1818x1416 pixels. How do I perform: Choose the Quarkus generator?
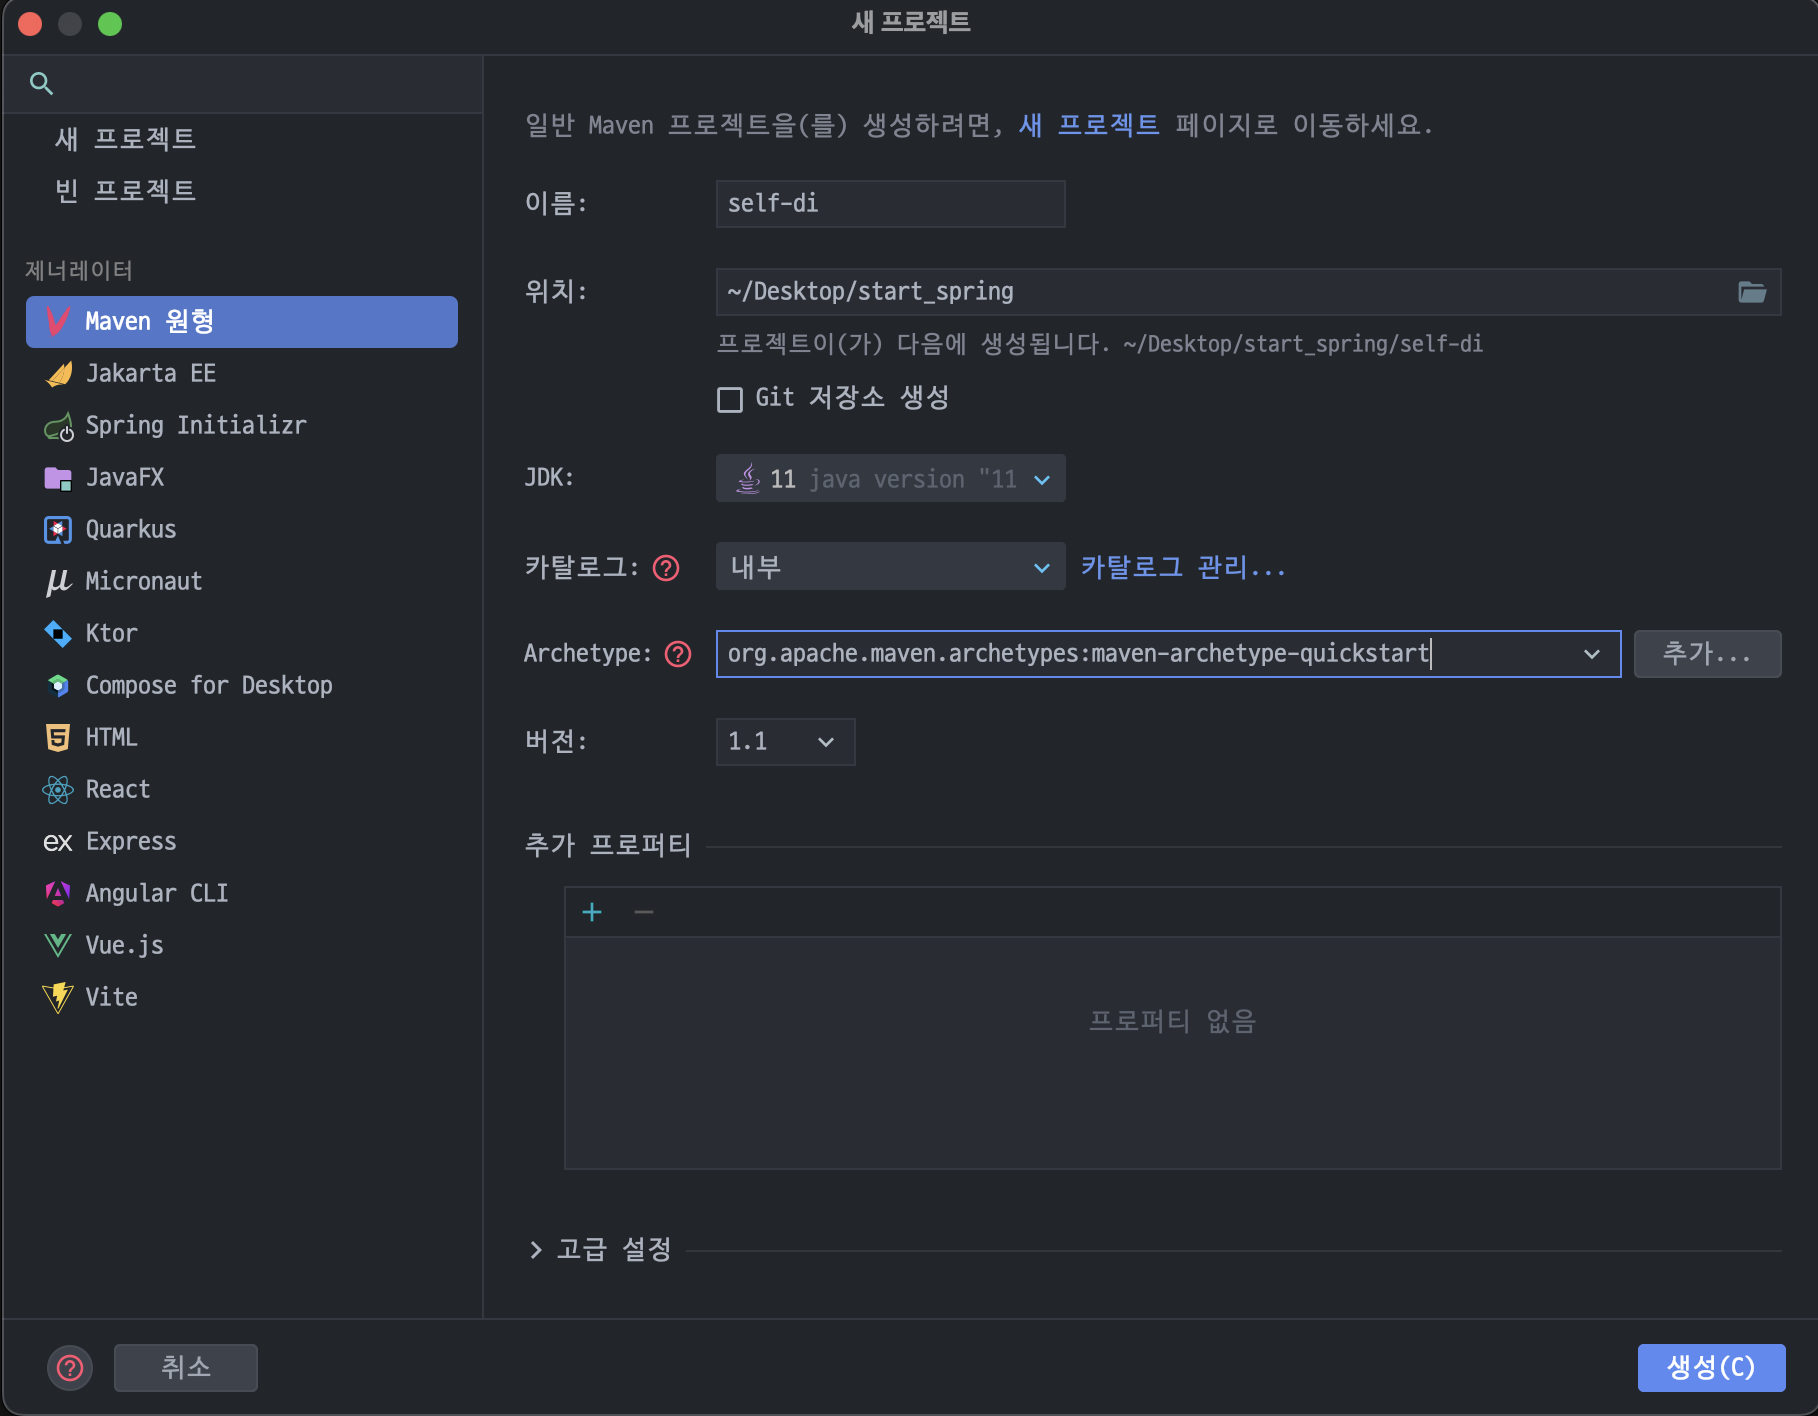[242, 530]
